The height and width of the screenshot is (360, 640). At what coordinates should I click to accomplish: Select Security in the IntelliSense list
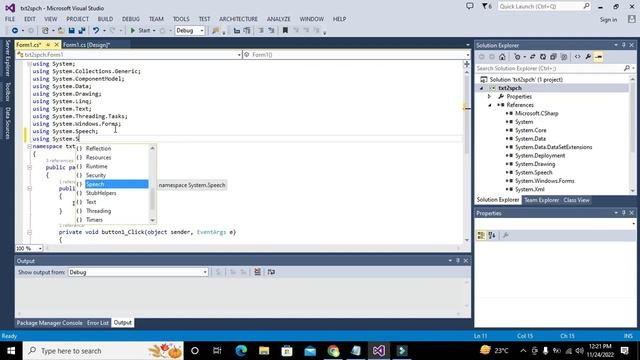pyautogui.click(x=112, y=175)
